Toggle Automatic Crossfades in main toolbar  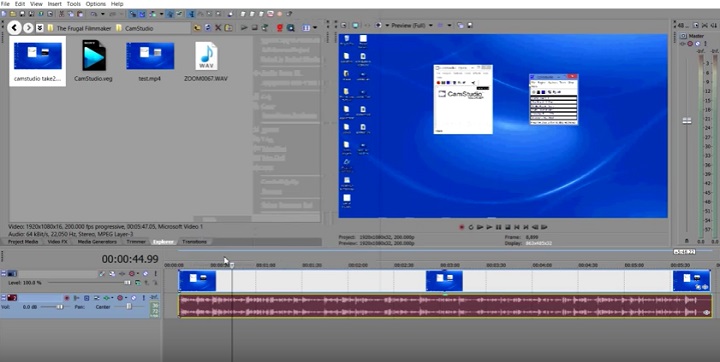point(141,14)
